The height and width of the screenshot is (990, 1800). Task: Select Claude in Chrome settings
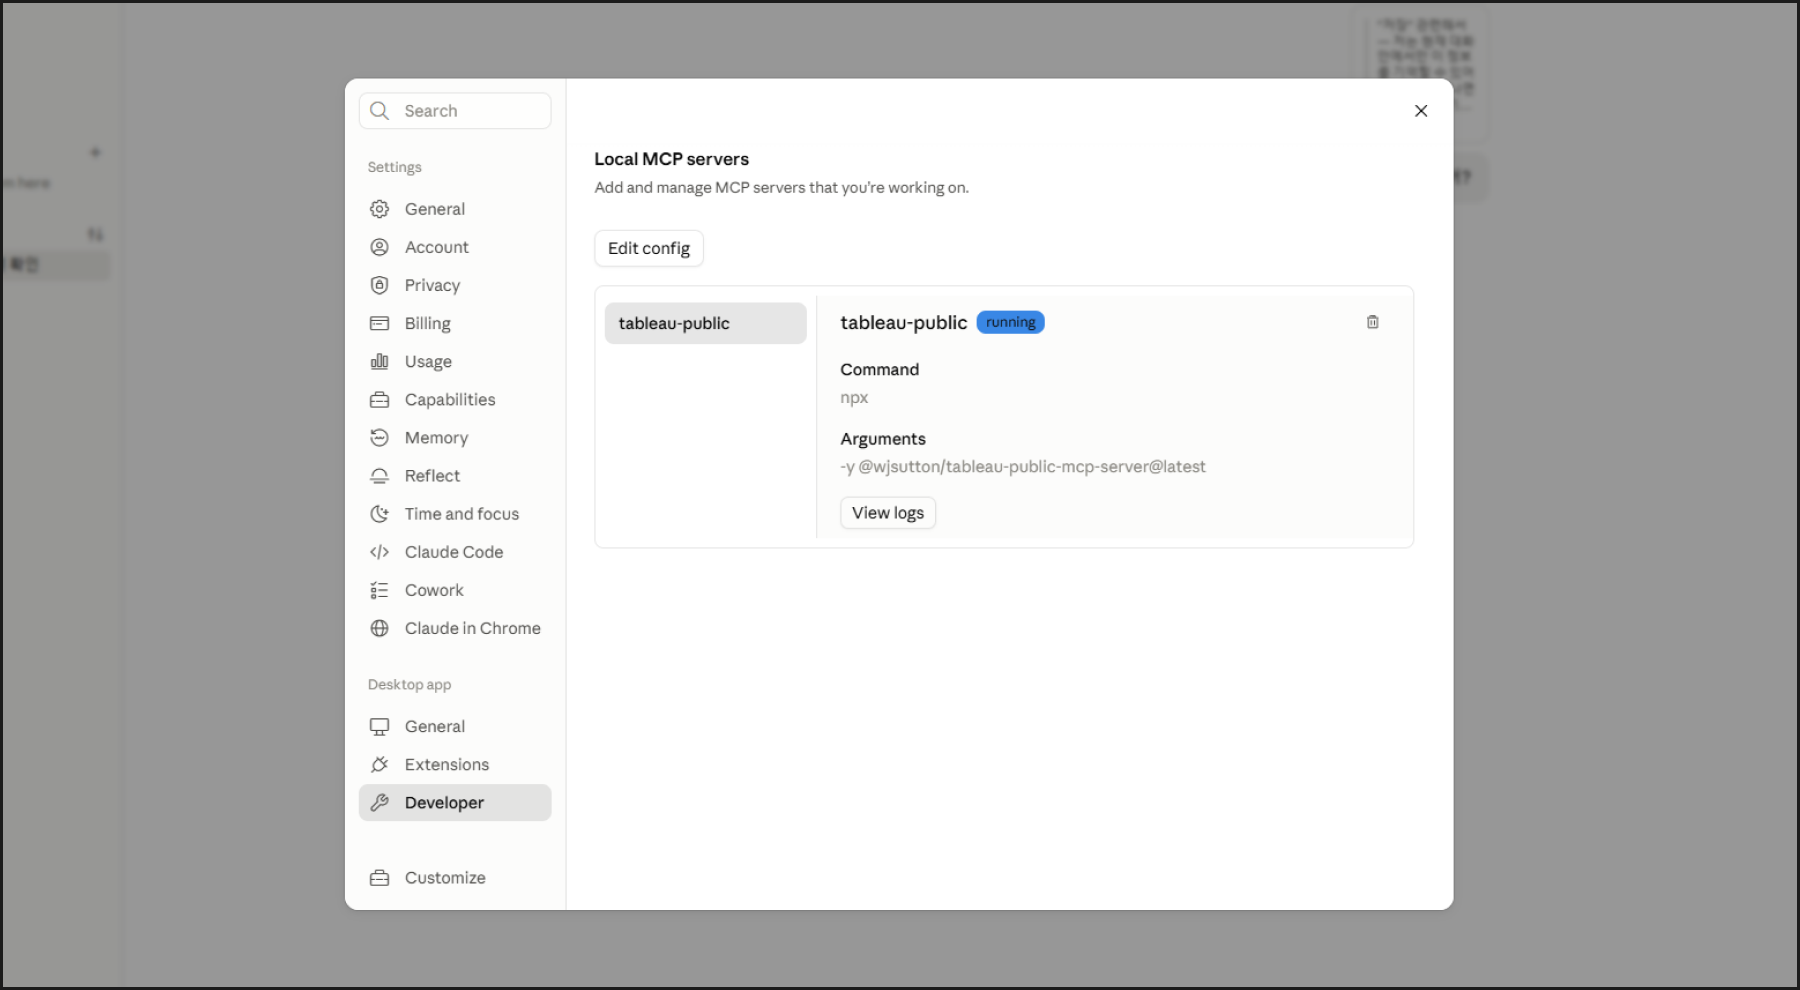pyautogui.click(x=455, y=628)
